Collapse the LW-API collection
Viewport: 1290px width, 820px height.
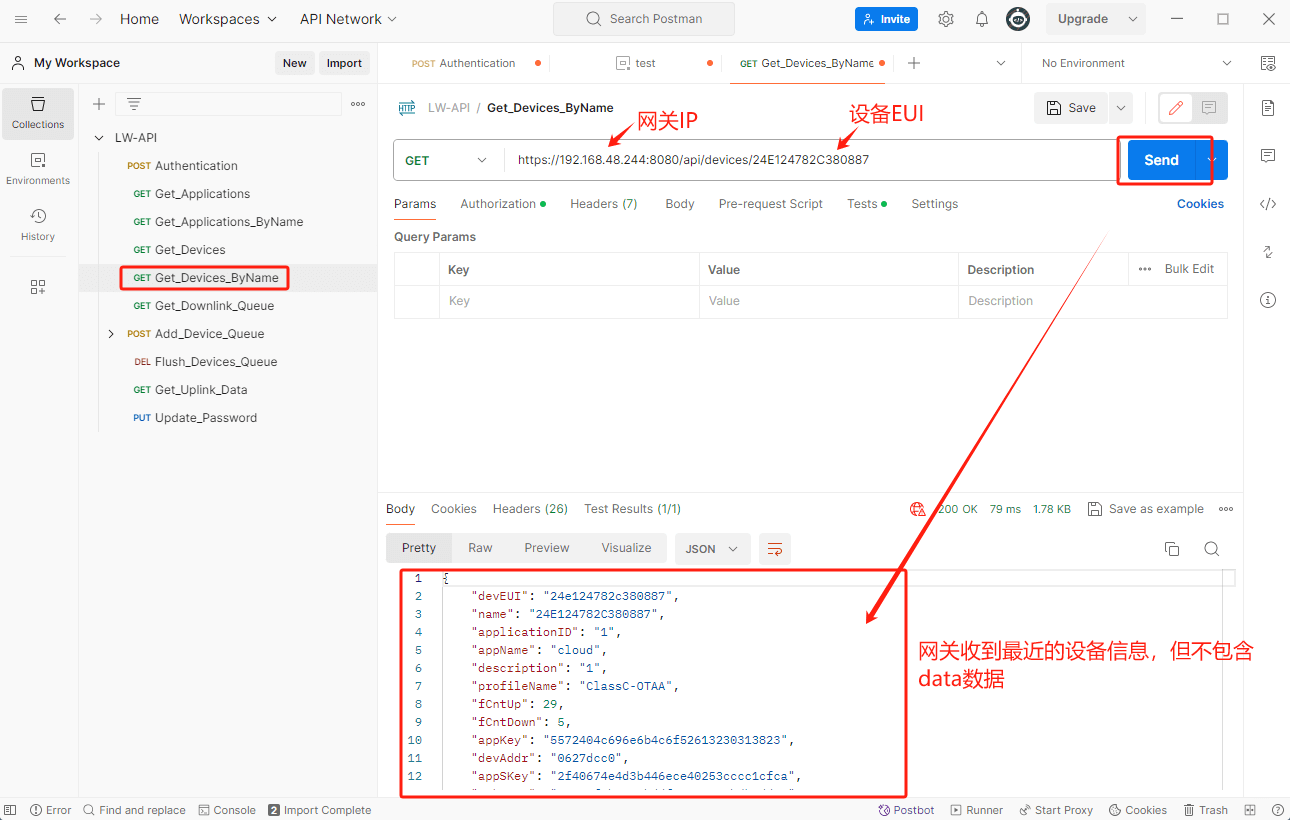click(99, 138)
